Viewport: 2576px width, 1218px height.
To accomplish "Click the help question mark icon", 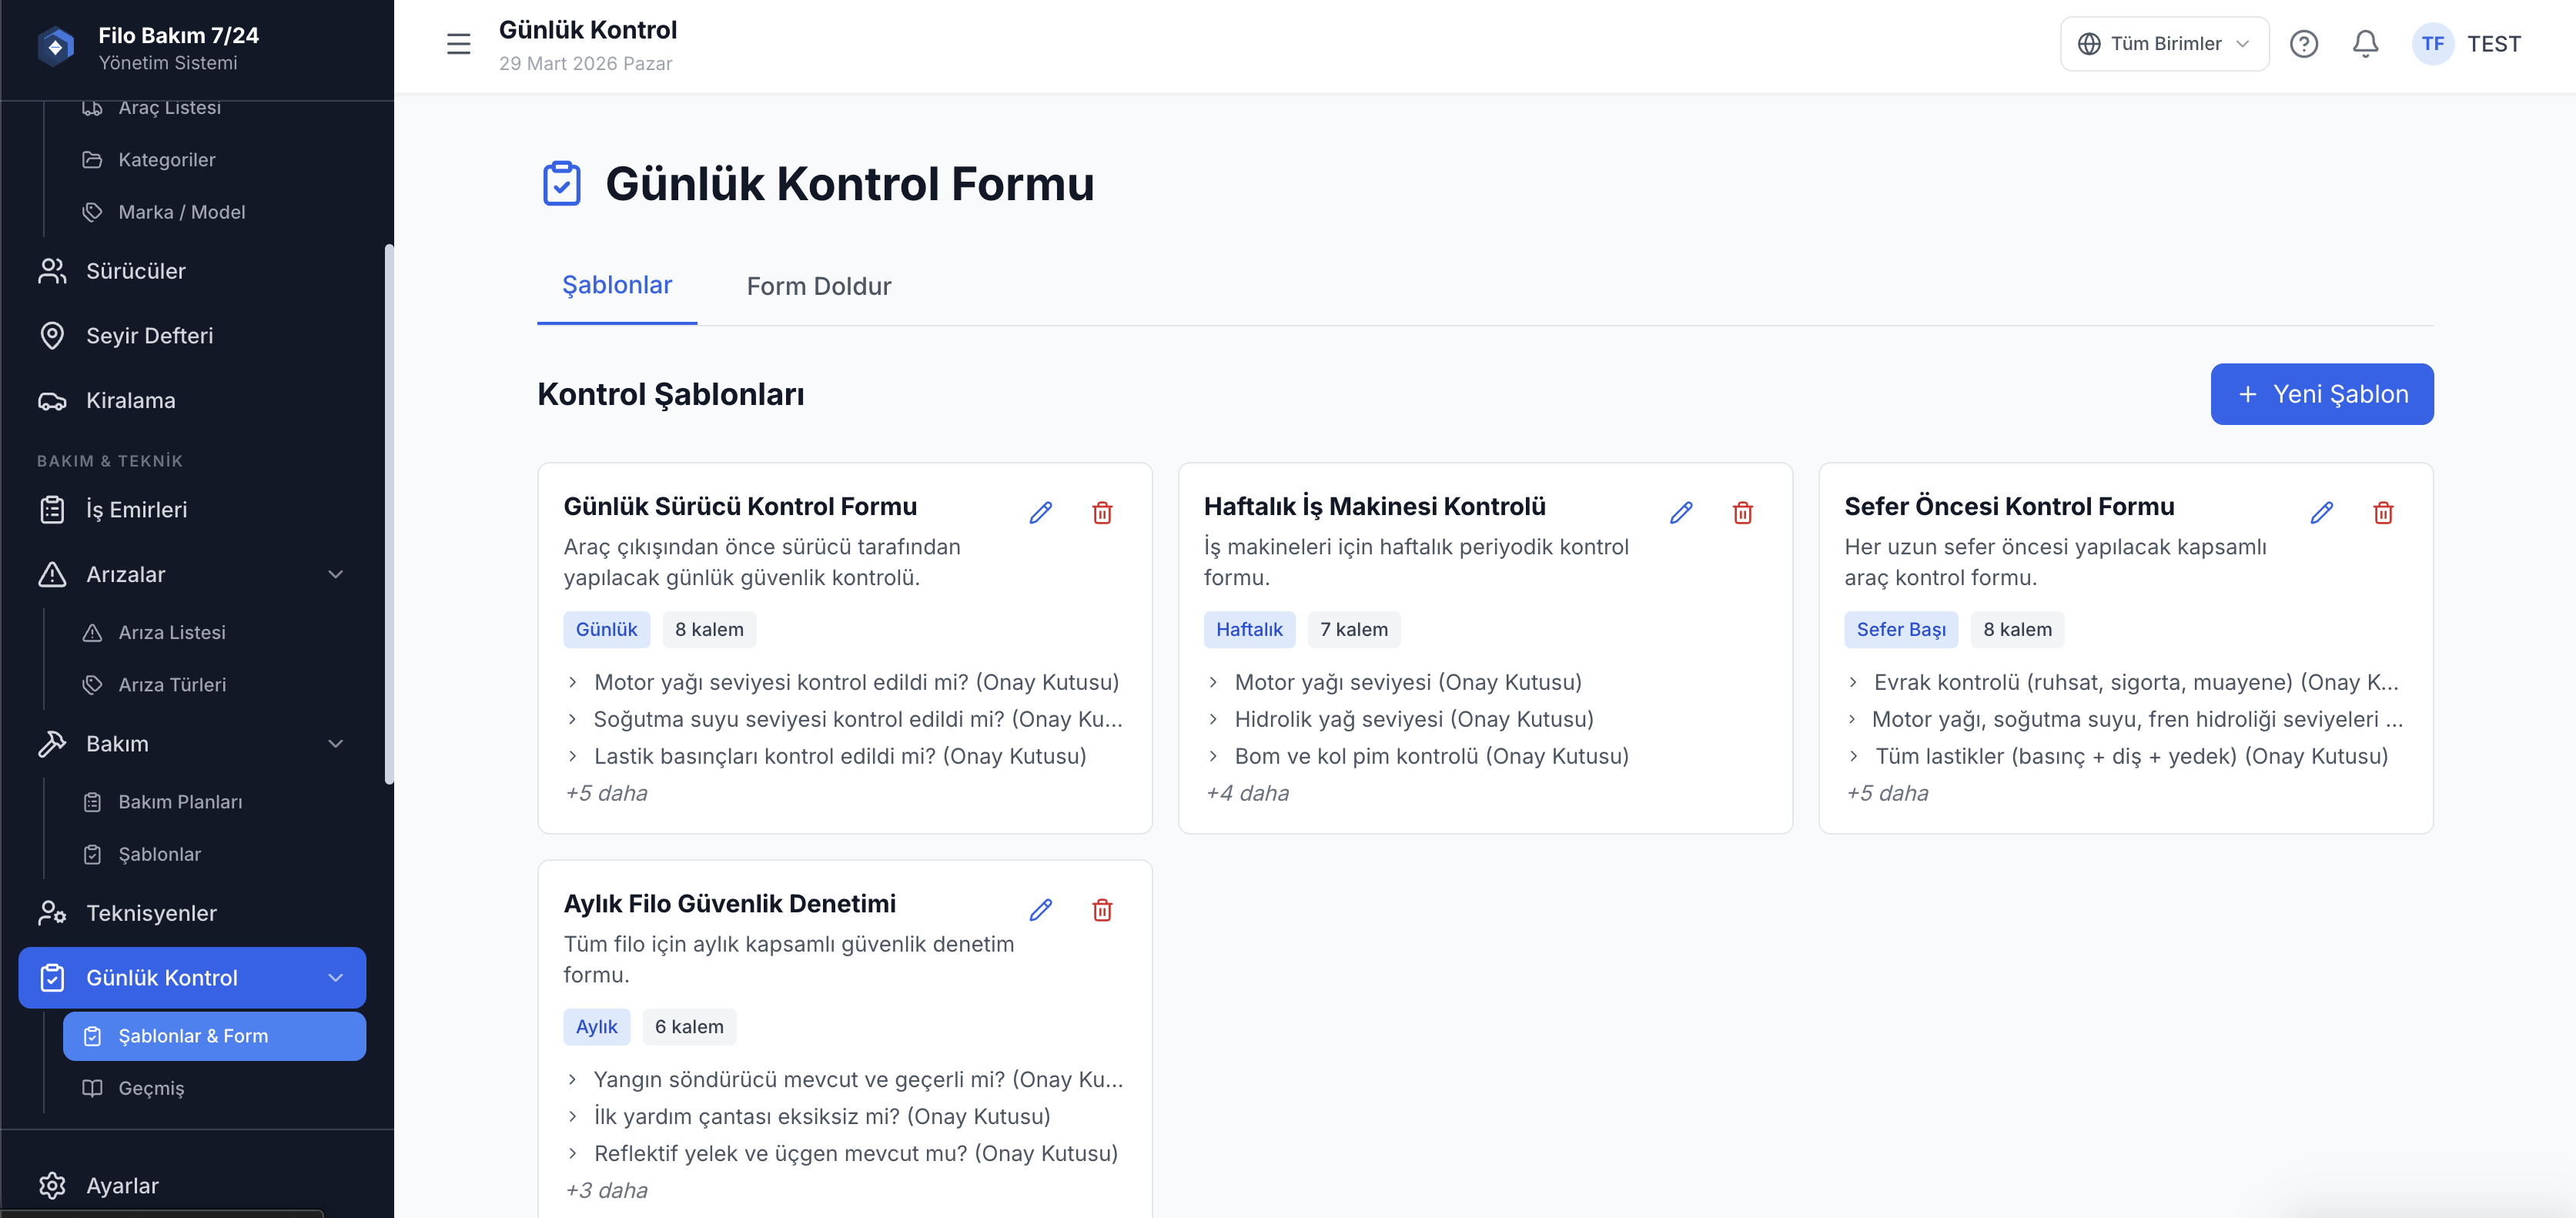I will tap(2303, 44).
